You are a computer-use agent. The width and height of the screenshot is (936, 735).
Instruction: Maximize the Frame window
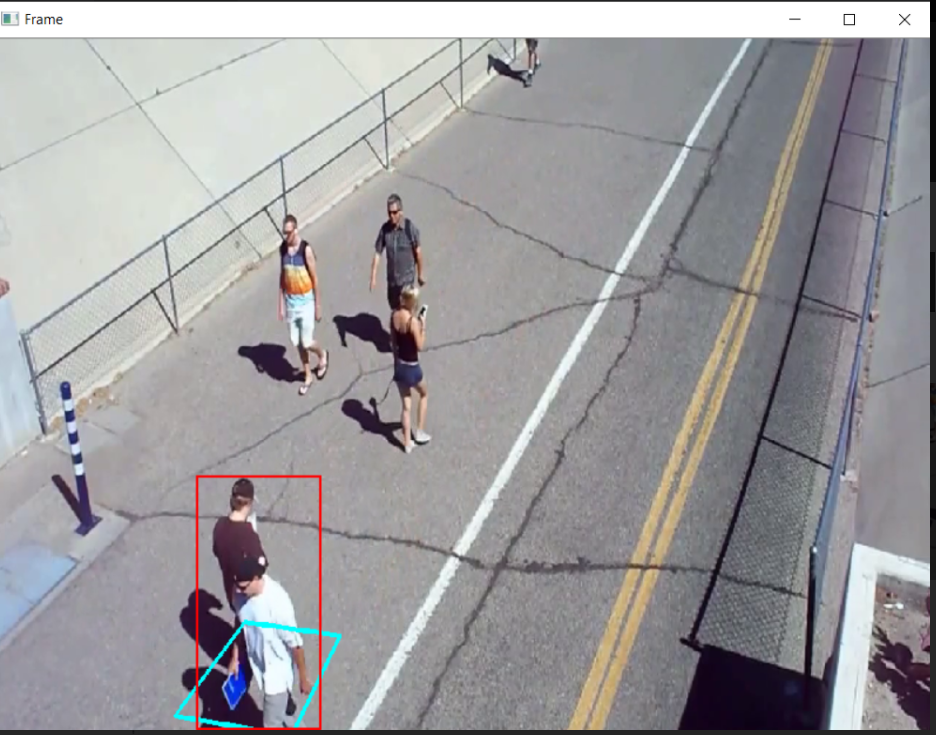coord(849,19)
